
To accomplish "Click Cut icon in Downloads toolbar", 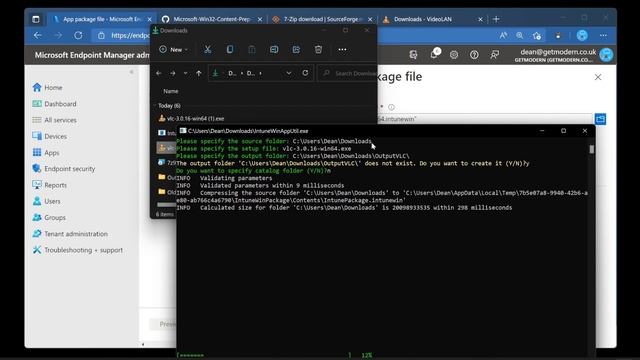I will tap(207, 49).
